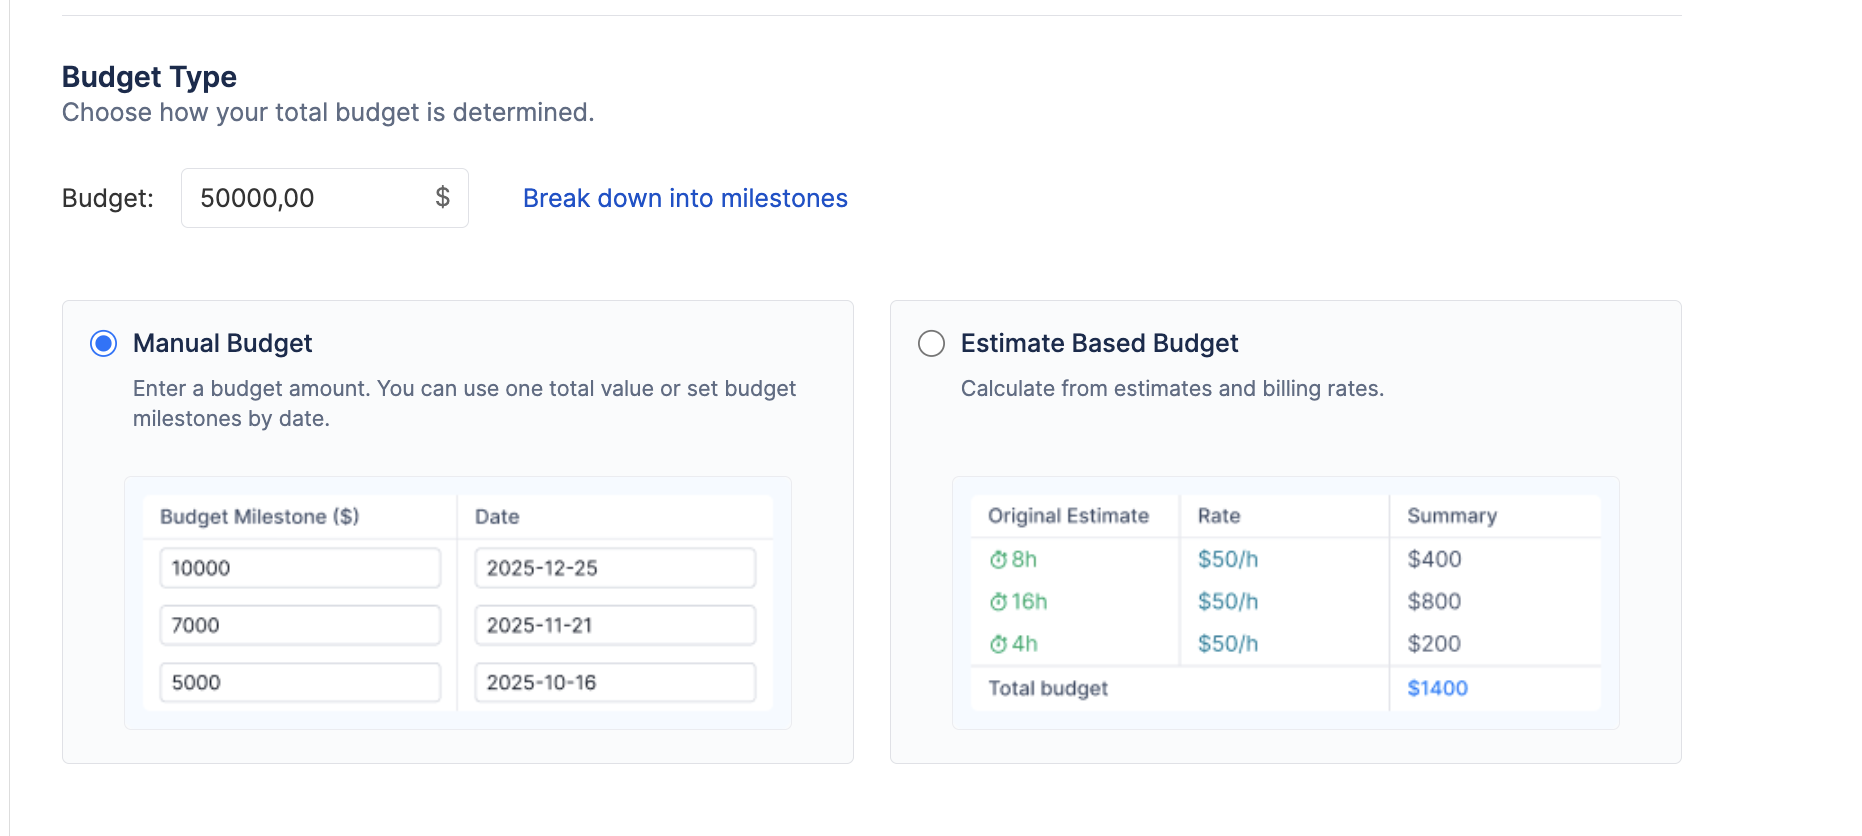Click the 5000 budget milestone field
Viewport: 1862px width, 836px height.
point(300,682)
